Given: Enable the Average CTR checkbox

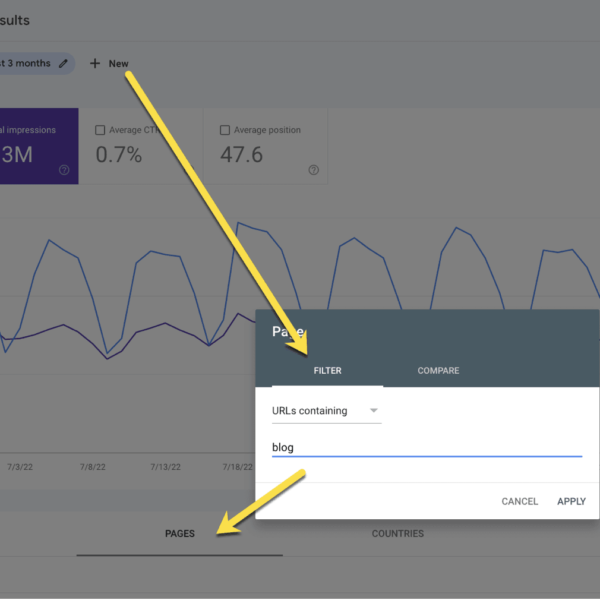Looking at the screenshot, I should (x=100, y=130).
